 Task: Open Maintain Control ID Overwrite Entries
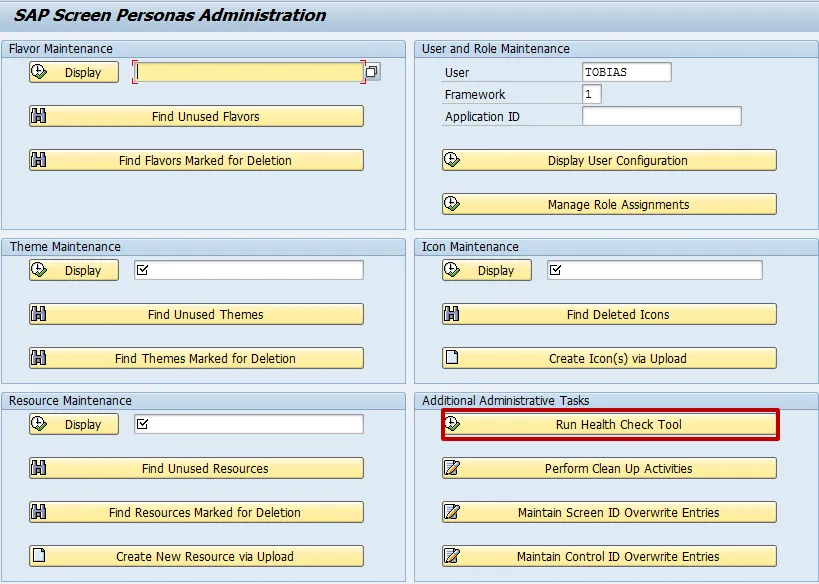(x=609, y=556)
